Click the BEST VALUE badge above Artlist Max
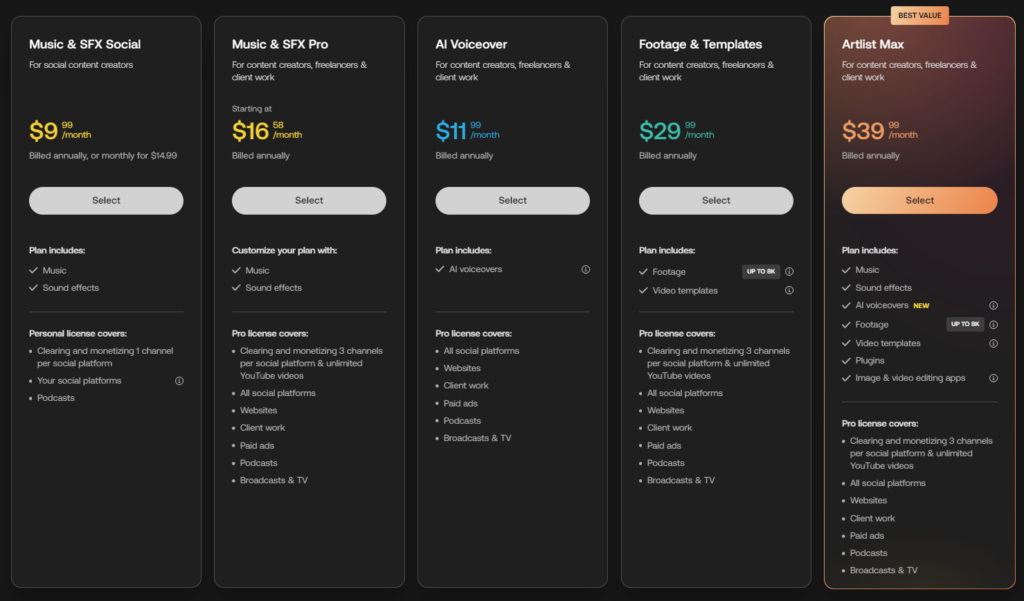This screenshot has height=601, width=1024. coord(920,15)
